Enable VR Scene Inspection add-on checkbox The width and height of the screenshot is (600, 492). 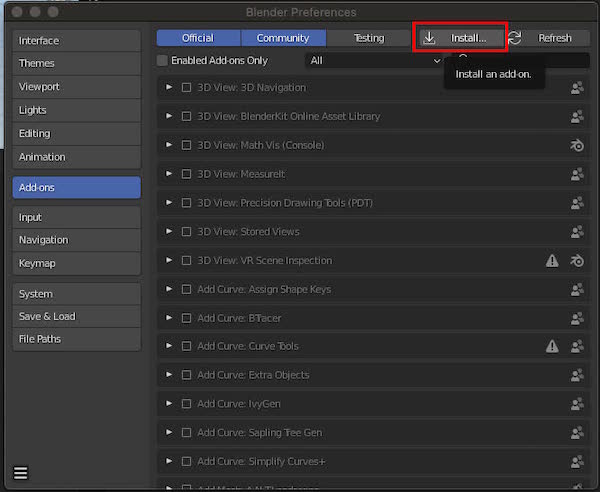pyautogui.click(x=186, y=261)
